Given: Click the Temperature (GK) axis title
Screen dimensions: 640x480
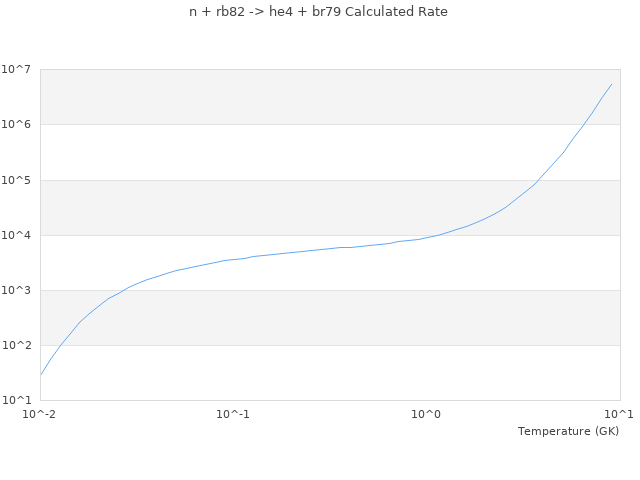Looking at the screenshot, I should (568, 431).
